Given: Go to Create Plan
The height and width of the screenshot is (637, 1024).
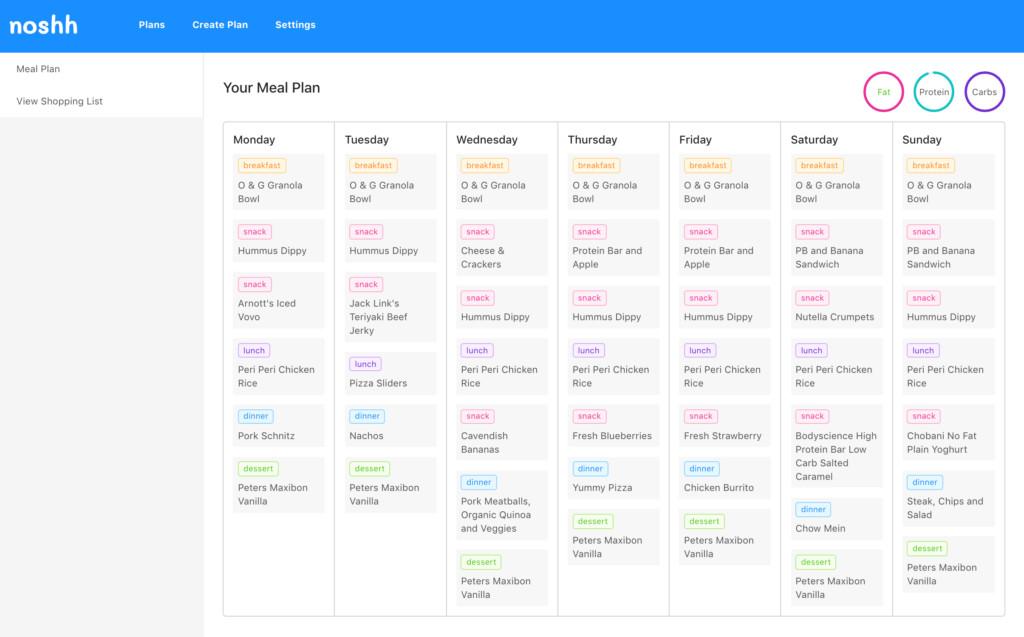Looking at the screenshot, I should pyautogui.click(x=220, y=25).
